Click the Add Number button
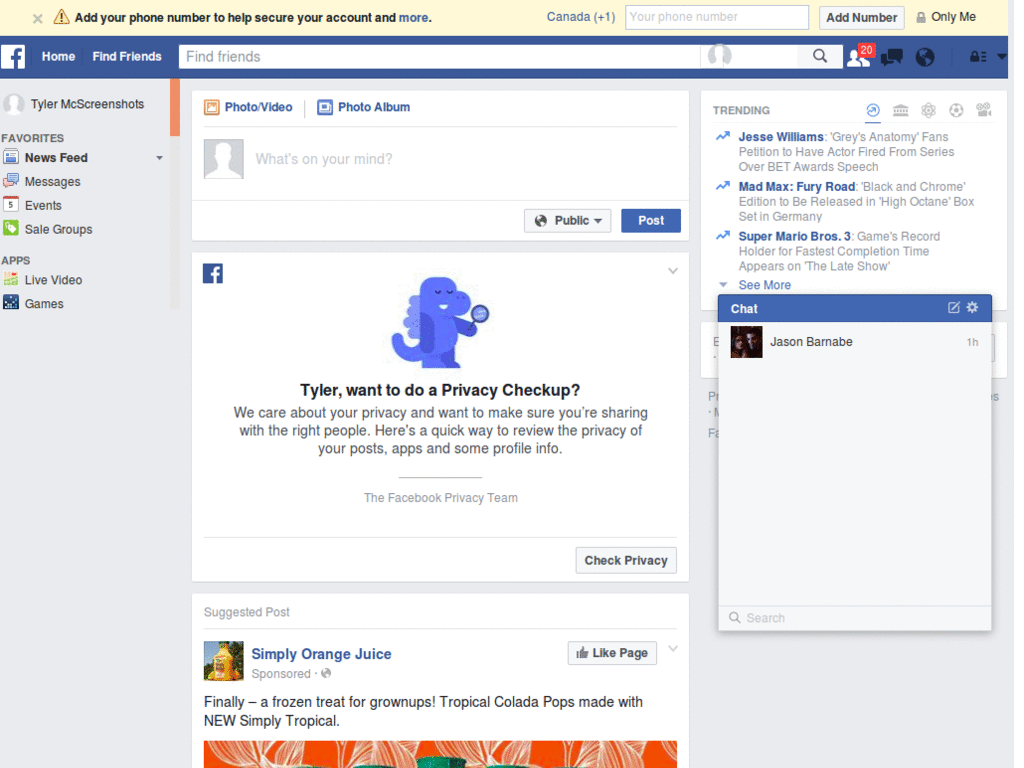The width and height of the screenshot is (1024, 768). (x=861, y=18)
